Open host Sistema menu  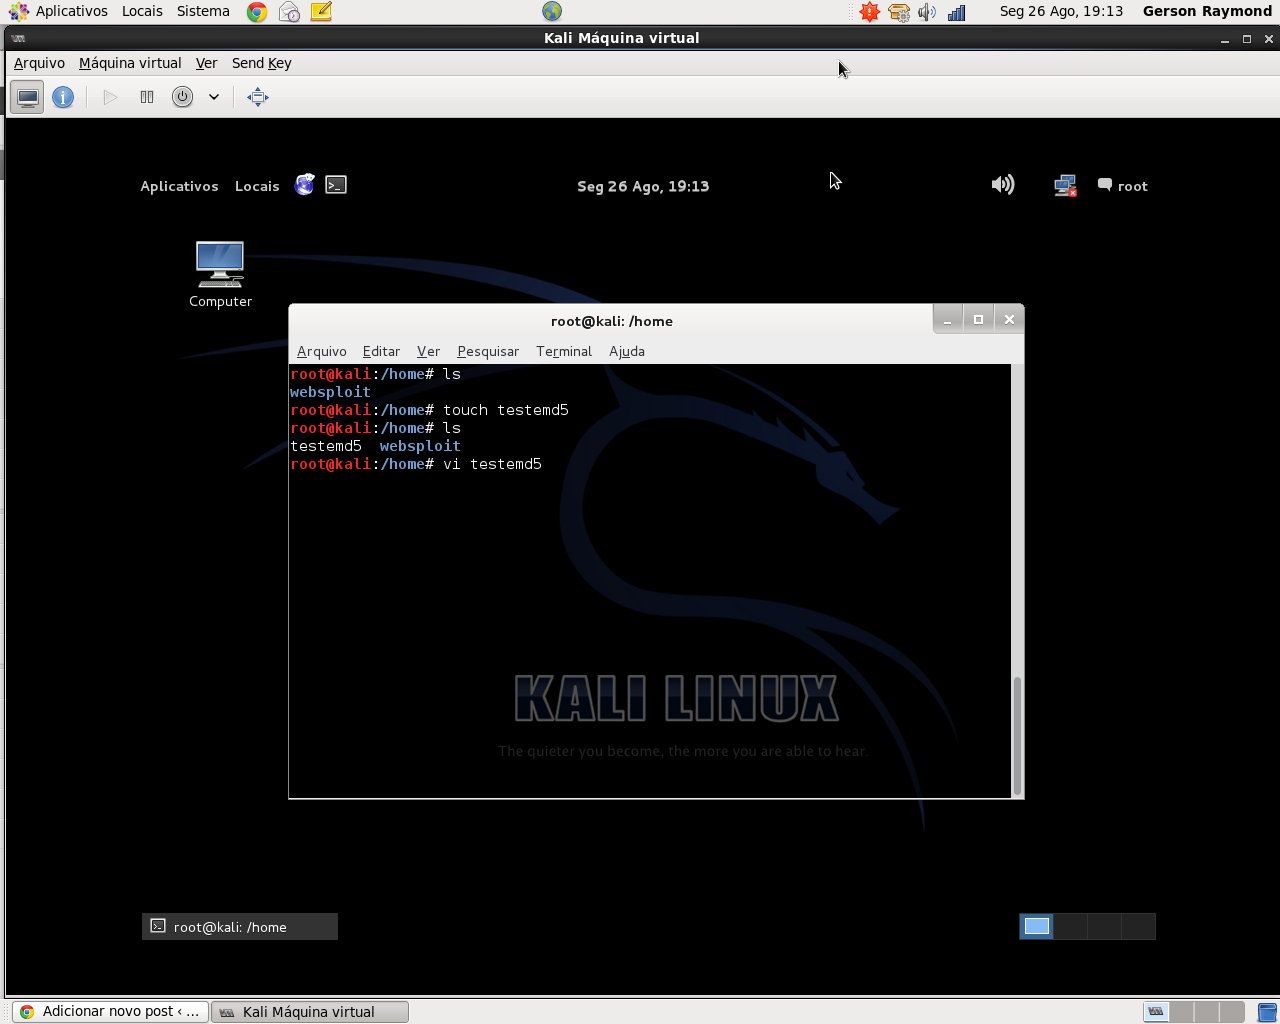pos(203,11)
